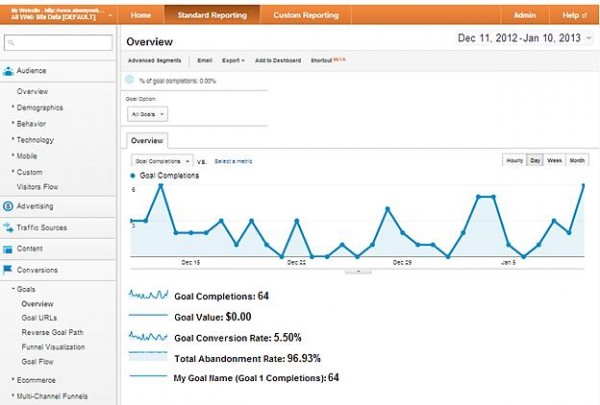Switch chart granularity to Hourly

514,160
